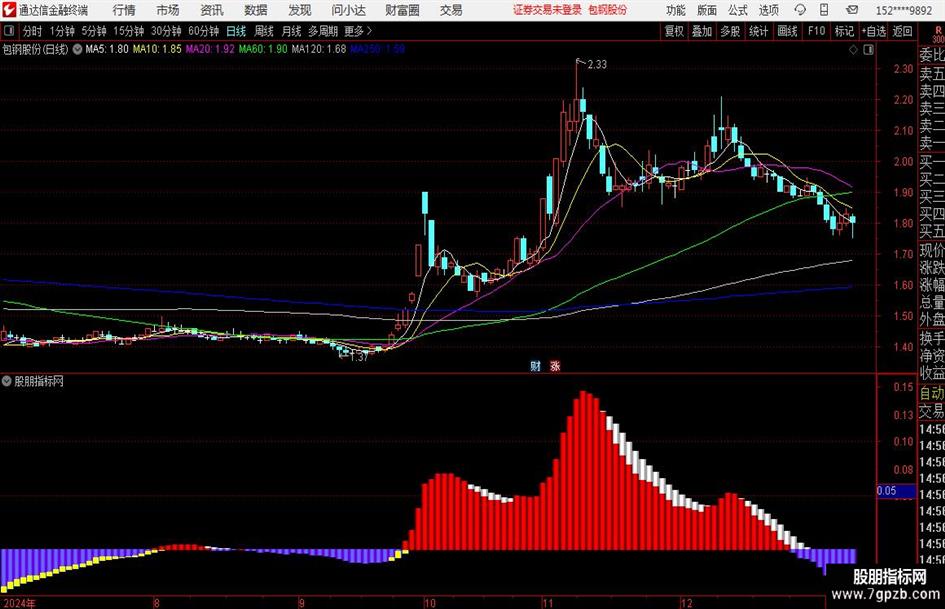The image size is (945, 609).
Task: Click the 统计 statistics button
Action: 758,31
